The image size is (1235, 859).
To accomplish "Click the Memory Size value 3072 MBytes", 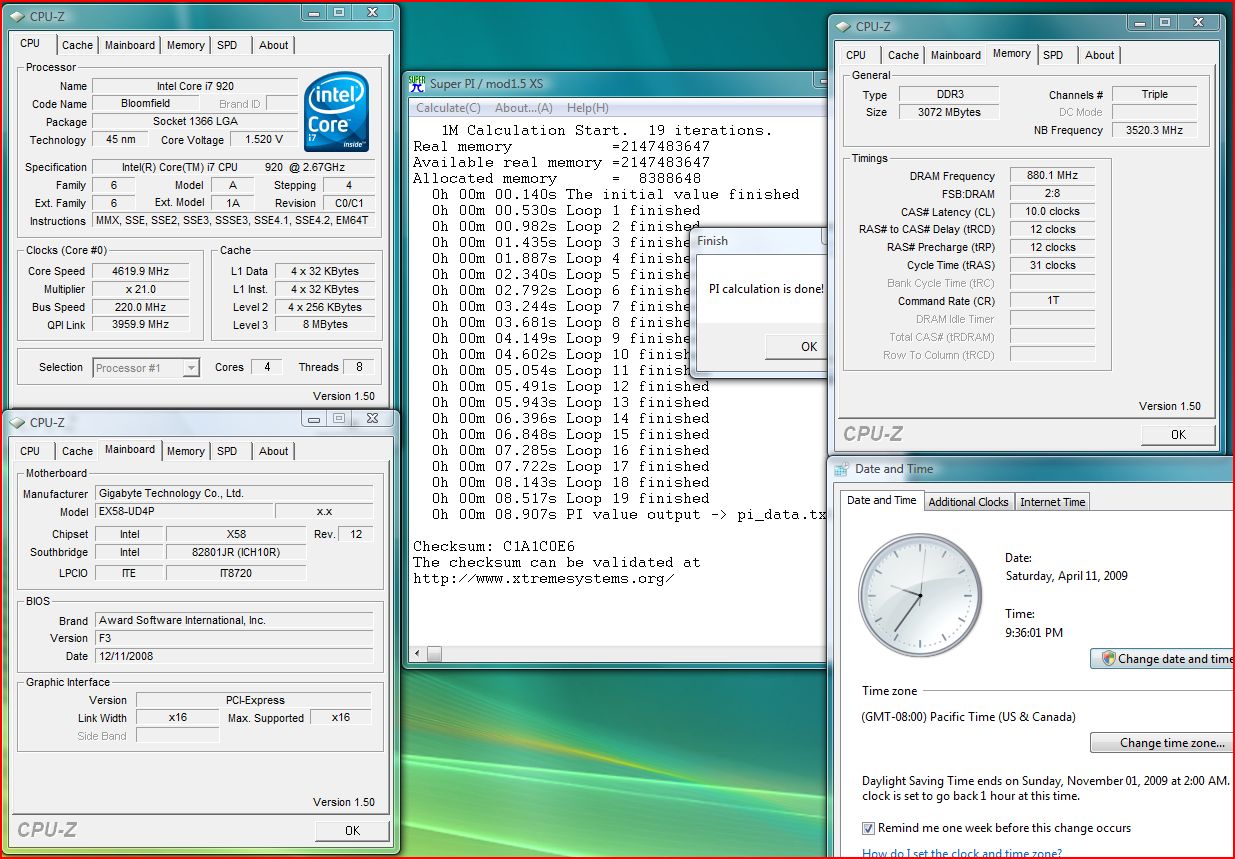I will (949, 112).
